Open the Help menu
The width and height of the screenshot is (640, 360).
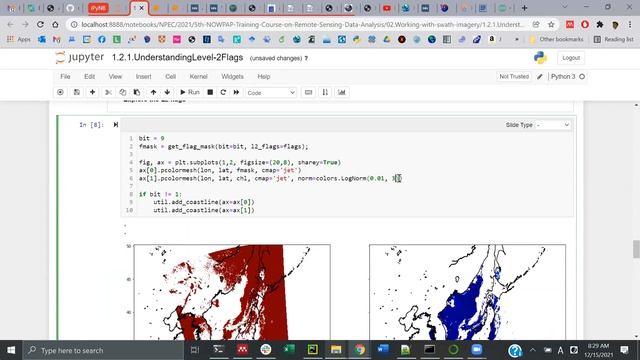264,76
